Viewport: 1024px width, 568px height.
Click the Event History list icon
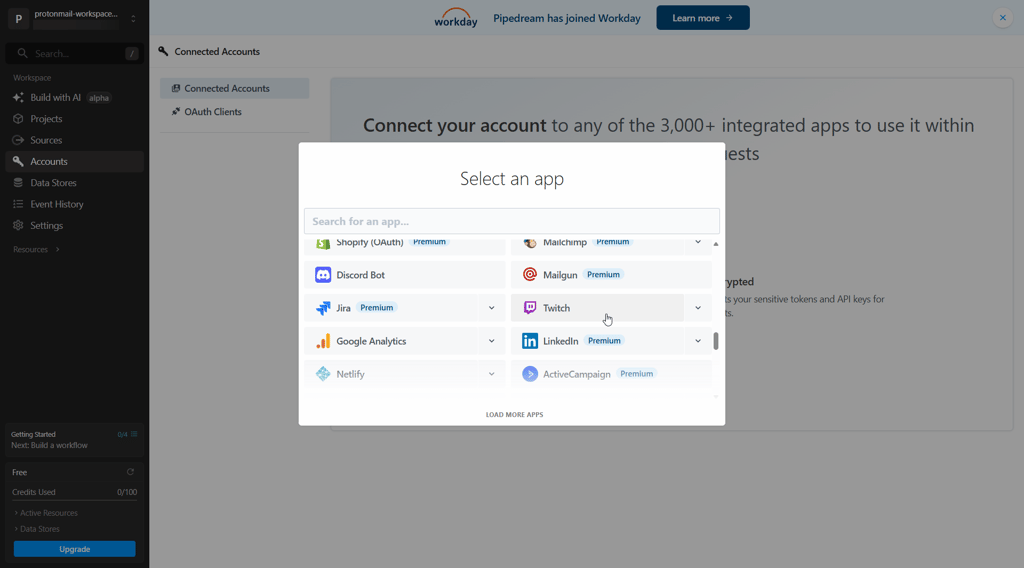(x=18, y=204)
